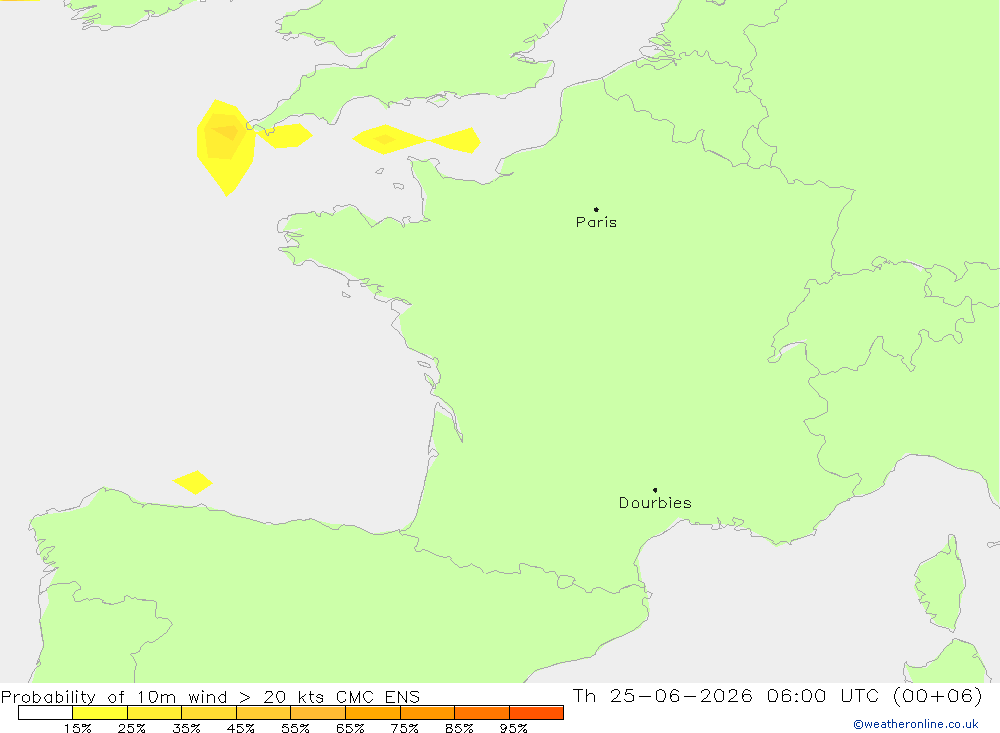1000x733 pixels.
Task: Click the 55% legend label
Action: click(x=295, y=728)
